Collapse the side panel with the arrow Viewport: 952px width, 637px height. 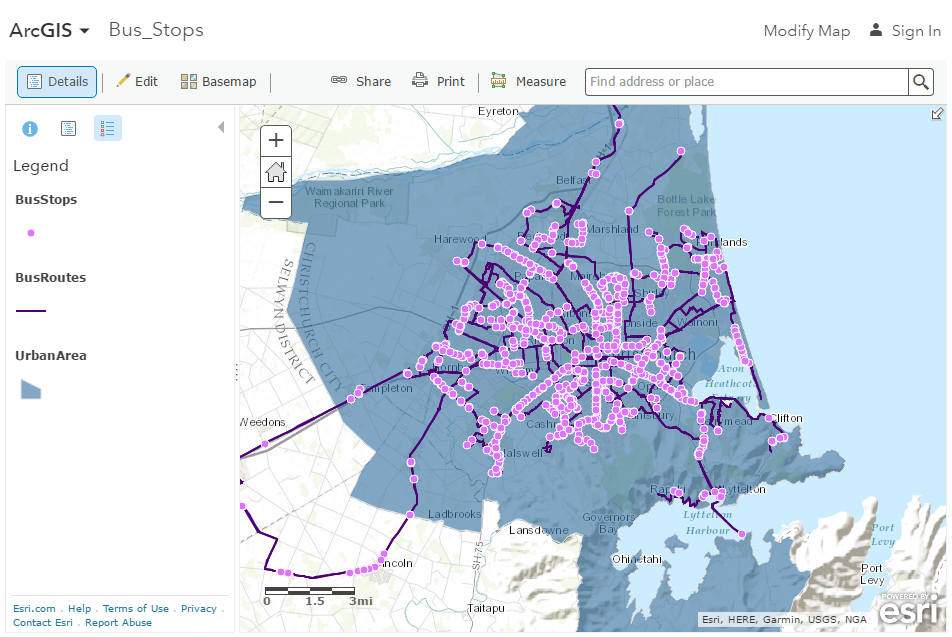(221, 128)
